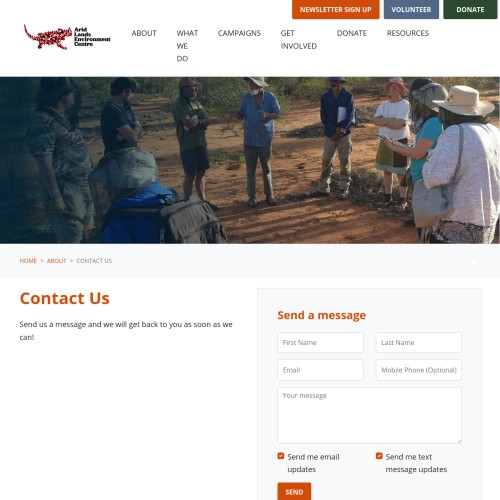The image size is (500, 500).
Task: Select the Mobile Phone (Optional) field
Action: click(x=419, y=370)
